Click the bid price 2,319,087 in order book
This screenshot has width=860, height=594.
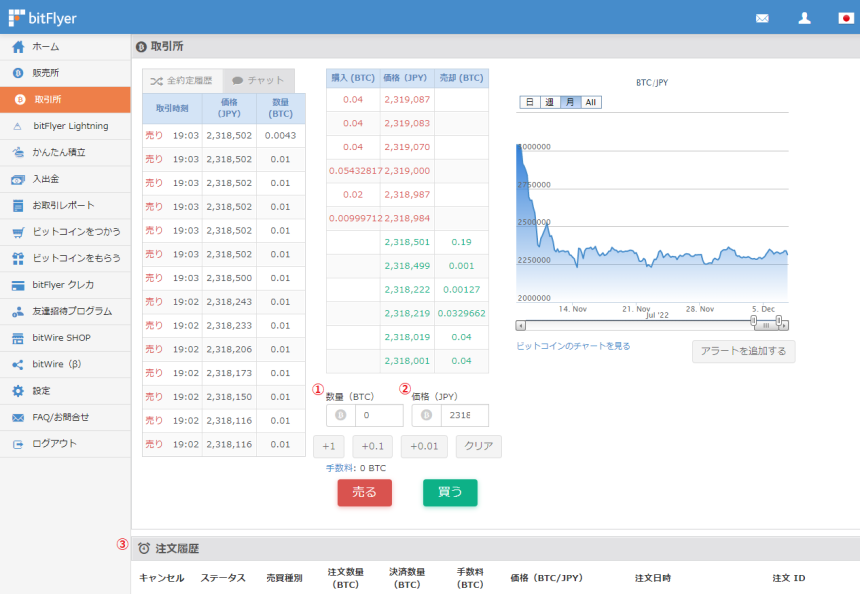(407, 100)
